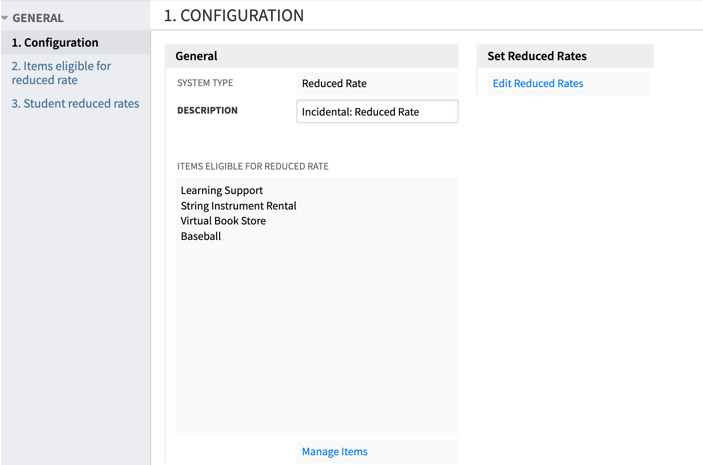Select Learning Support in the items list
This screenshot has height=465, width=703.
(x=222, y=190)
